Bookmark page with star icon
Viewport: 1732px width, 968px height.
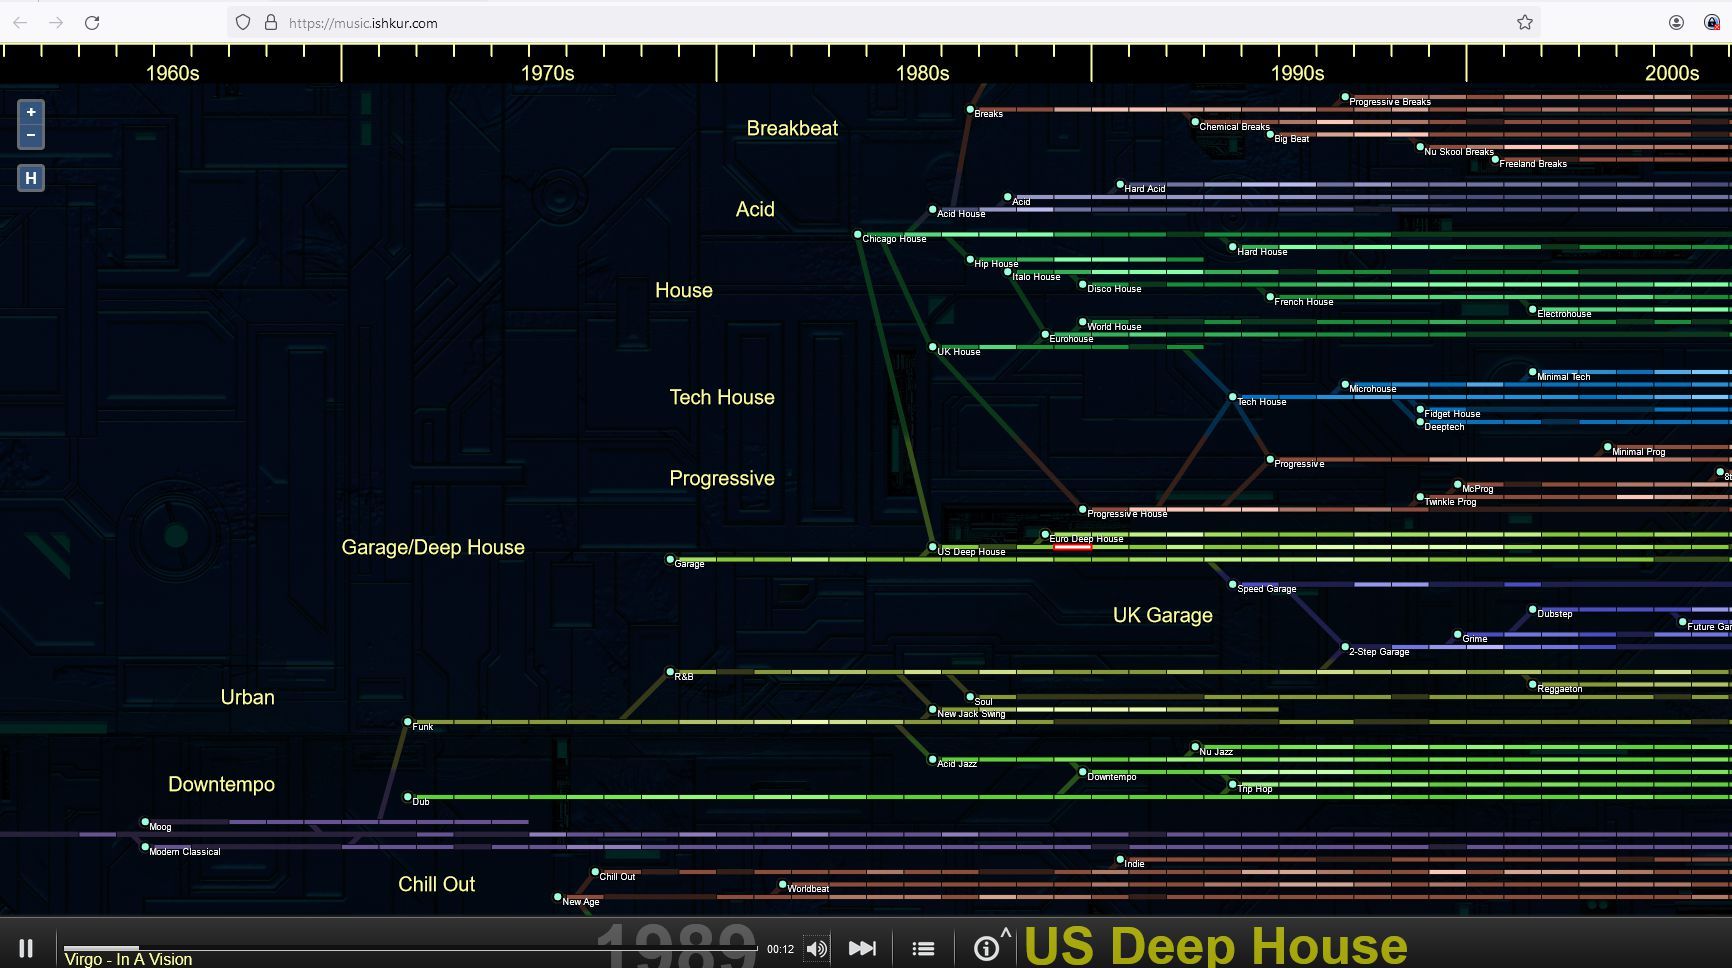[1524, 22]
